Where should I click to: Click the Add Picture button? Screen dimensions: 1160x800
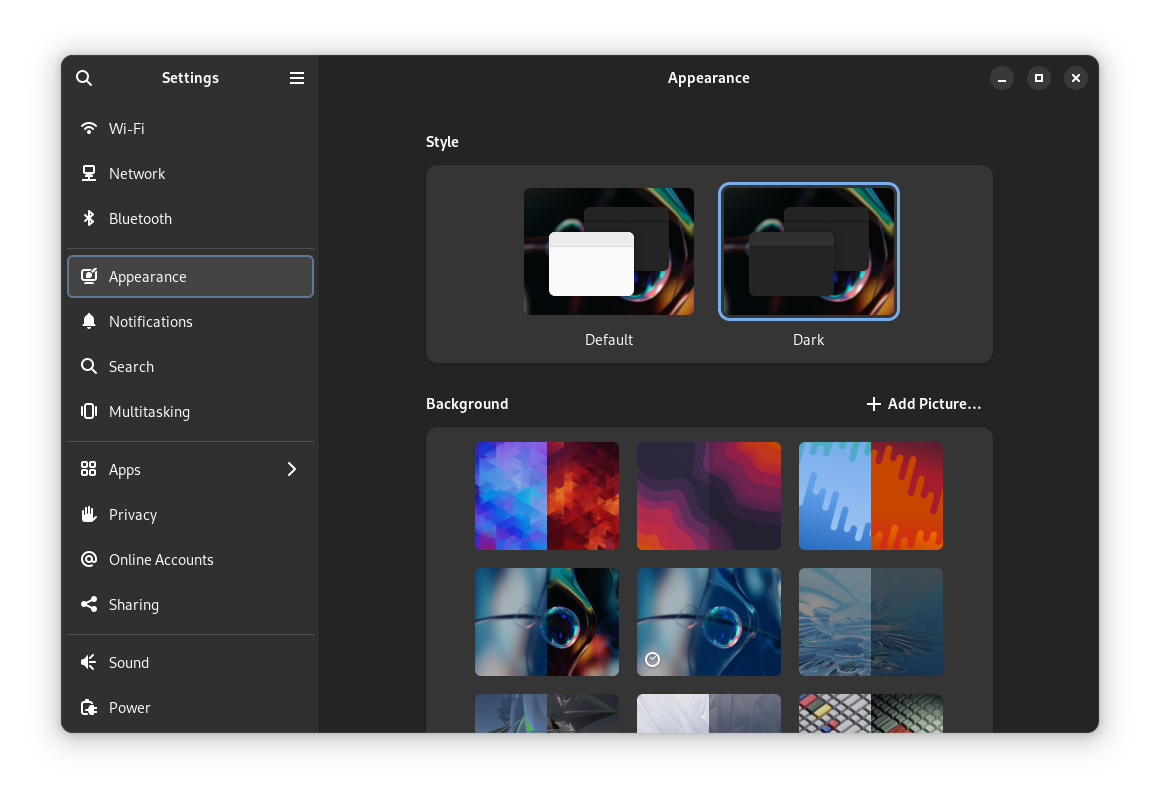923,403
